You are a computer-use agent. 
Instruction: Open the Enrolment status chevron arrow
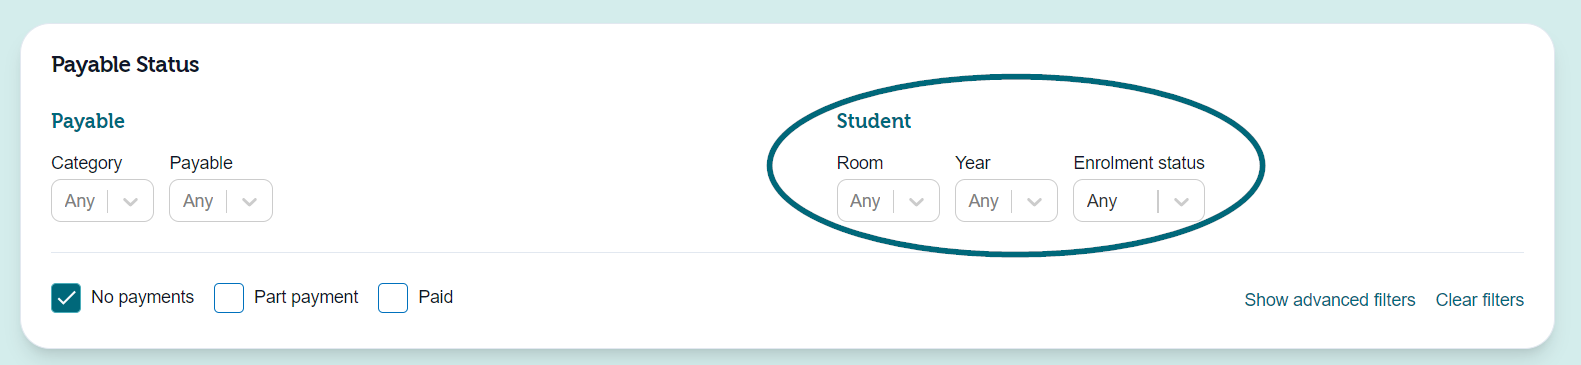click(1181, 201)
